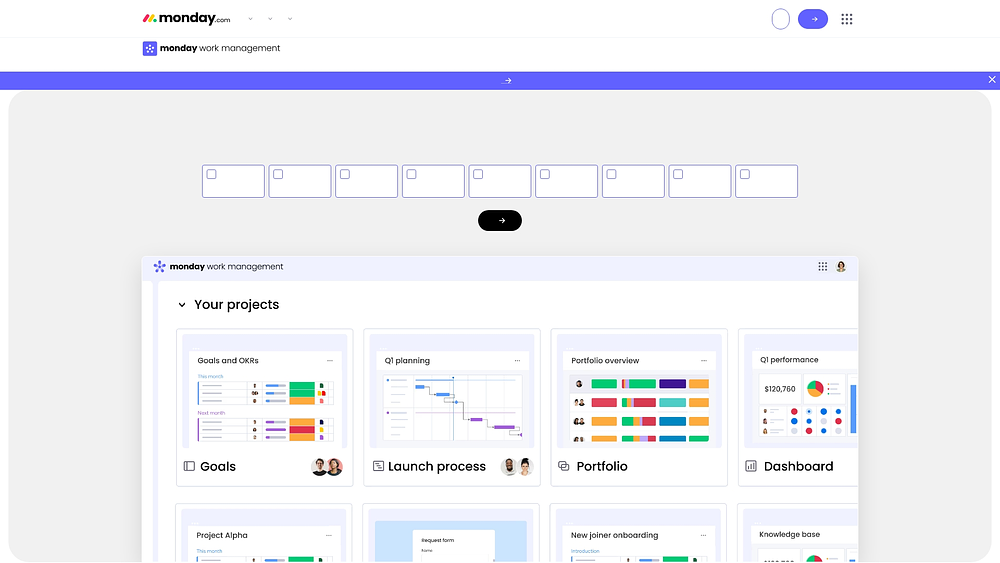Click the Dashboard card title
The width and height of the screenshot is (1000, 563).
click(798, 467)
